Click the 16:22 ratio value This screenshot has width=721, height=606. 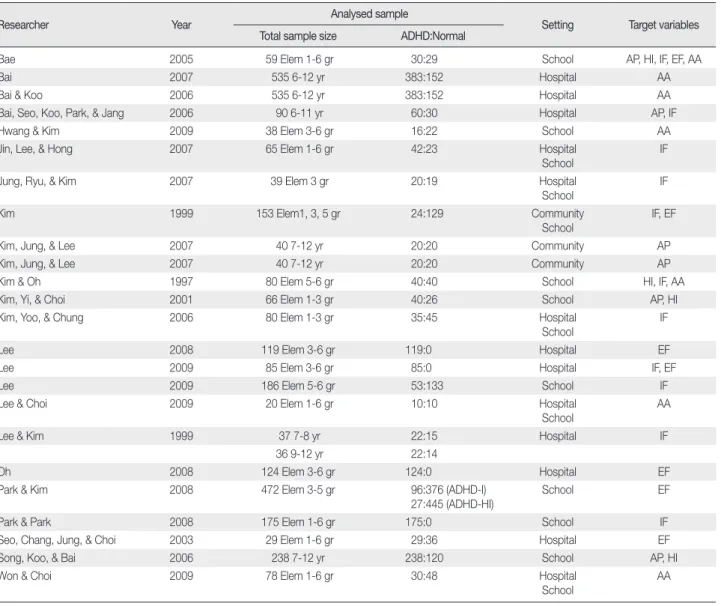pos(424,131)
